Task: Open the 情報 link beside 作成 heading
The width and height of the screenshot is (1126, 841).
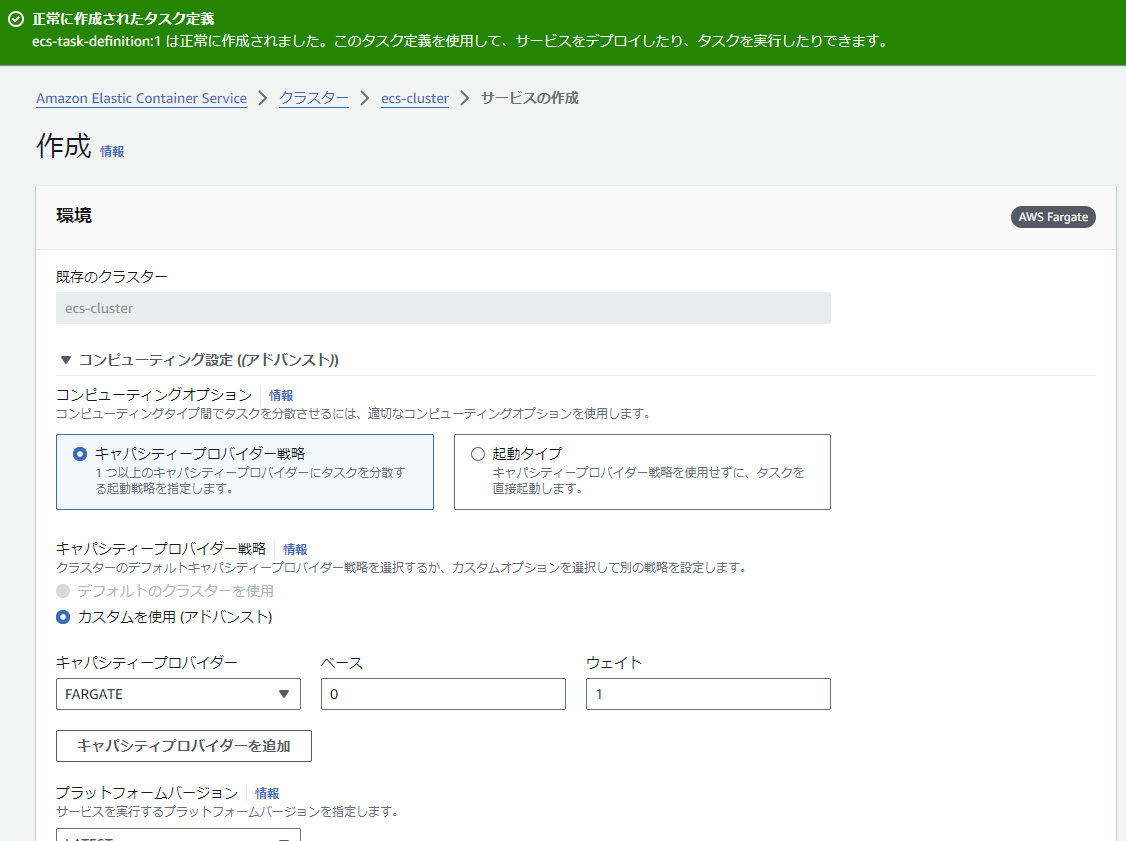Action: click(110, 151)
